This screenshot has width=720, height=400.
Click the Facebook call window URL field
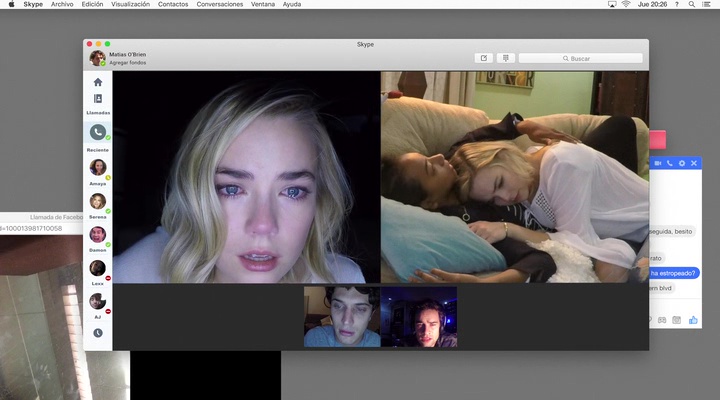pyautogui.click(x=41, y=228)
